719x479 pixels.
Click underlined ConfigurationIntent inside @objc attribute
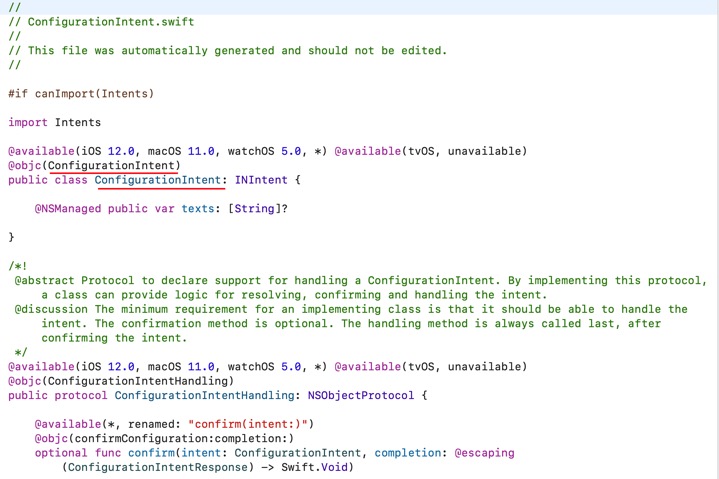(114, 165)
